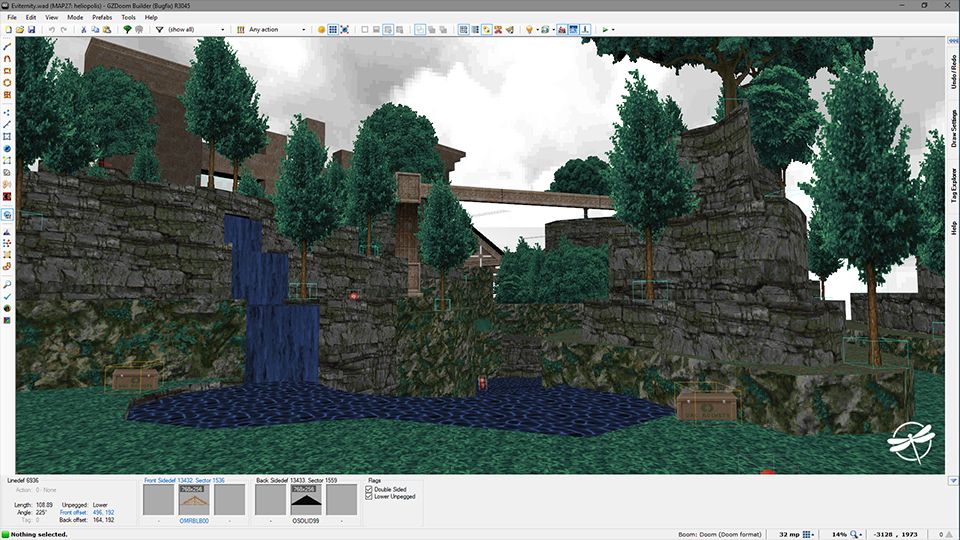Uncheck the Double Sided flag
The width and height of the screenshot is (960, 540).
tap(372, 489)
